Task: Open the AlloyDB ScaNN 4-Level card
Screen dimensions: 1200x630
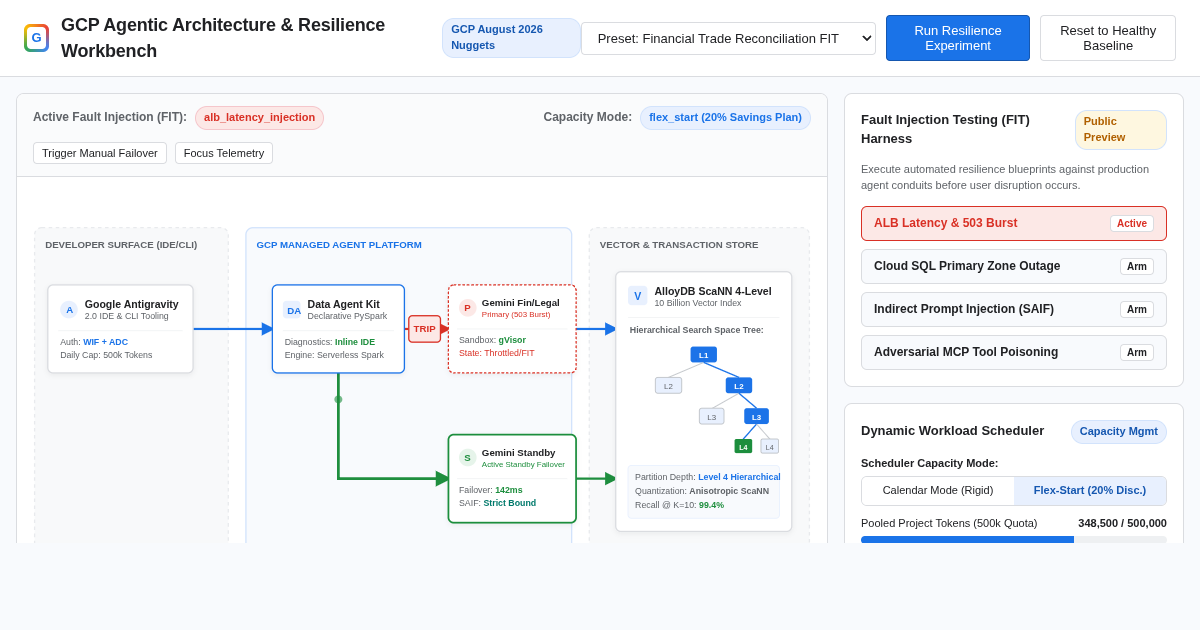Action: coord(704,402)
